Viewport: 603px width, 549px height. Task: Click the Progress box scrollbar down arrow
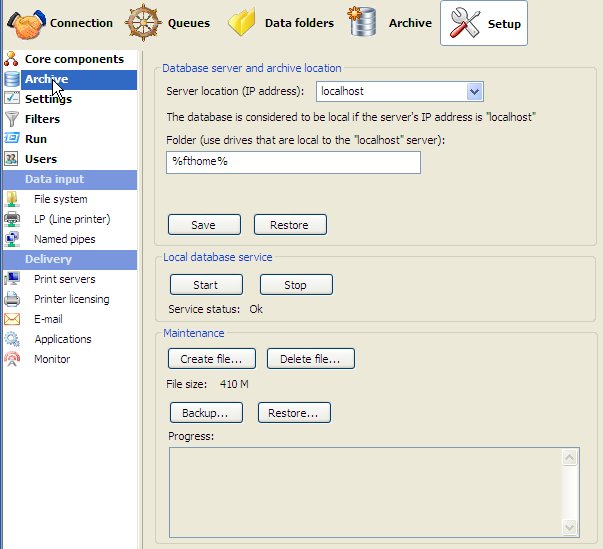tap(571, 527)
